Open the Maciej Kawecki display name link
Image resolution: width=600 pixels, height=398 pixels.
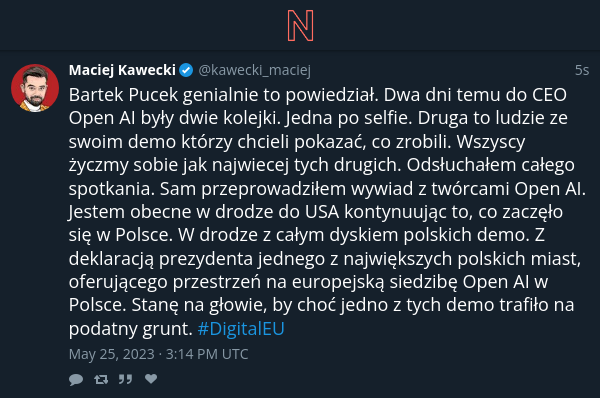point(122,70)
